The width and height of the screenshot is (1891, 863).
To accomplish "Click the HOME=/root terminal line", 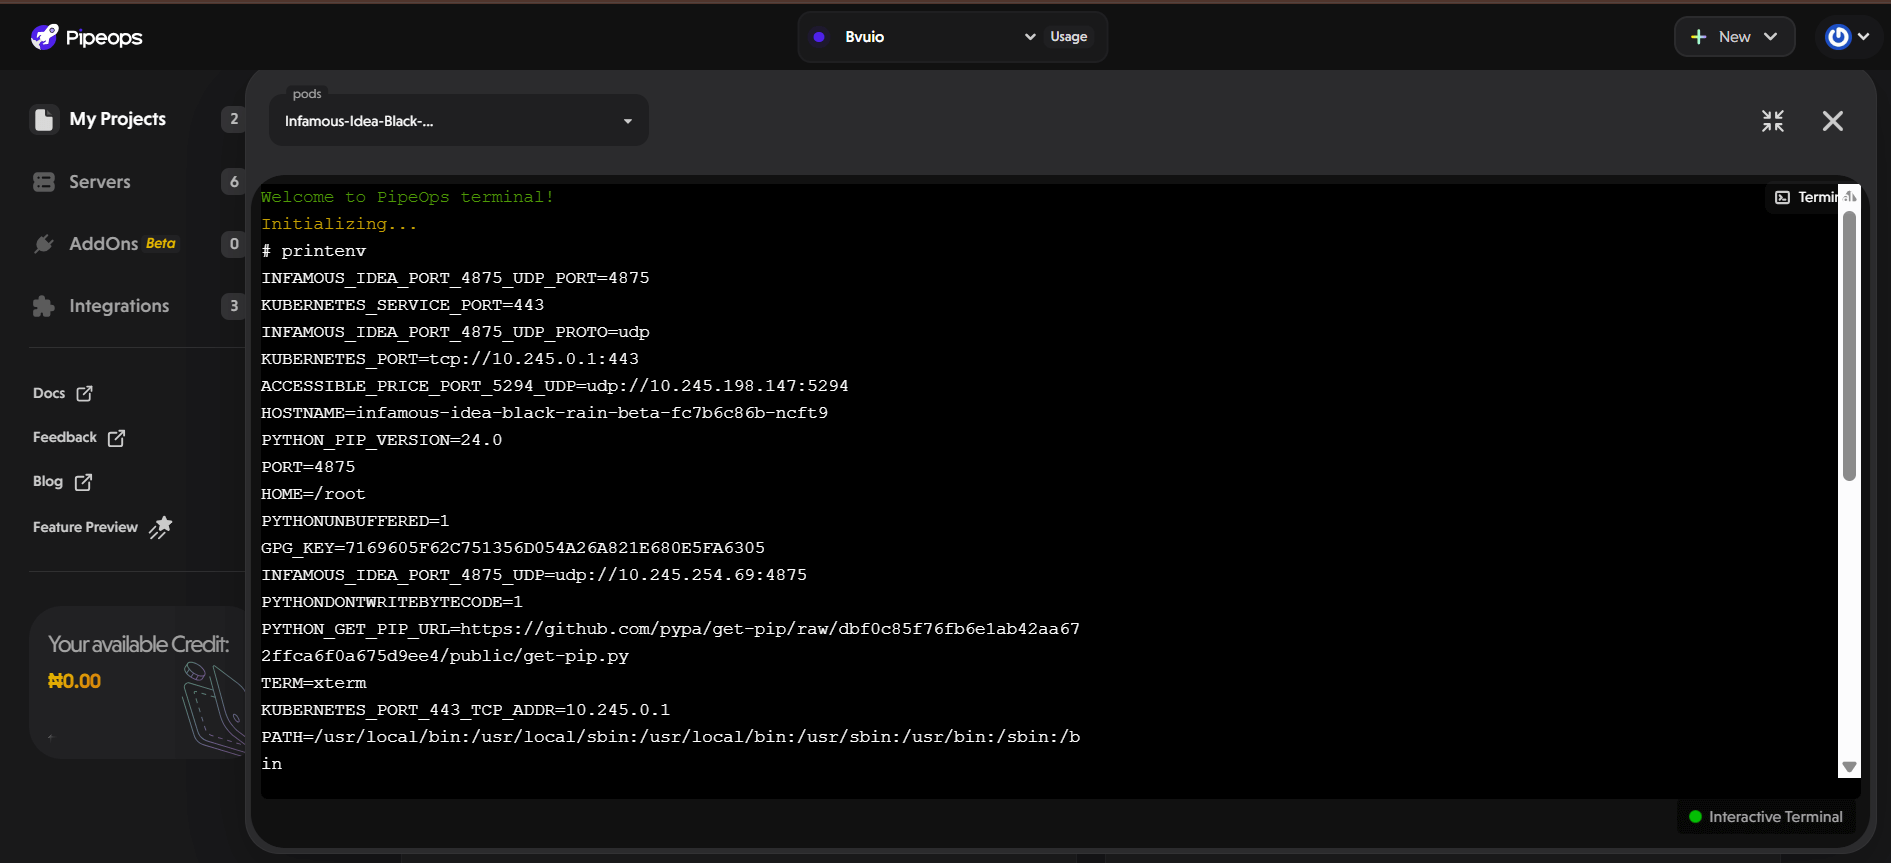I will coord(313,494).
